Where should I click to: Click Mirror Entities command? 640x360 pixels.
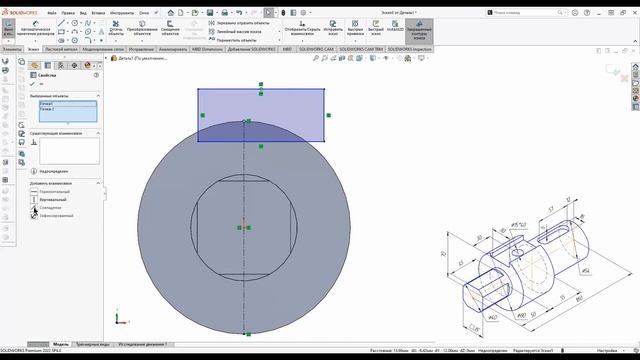coord(239,23)
